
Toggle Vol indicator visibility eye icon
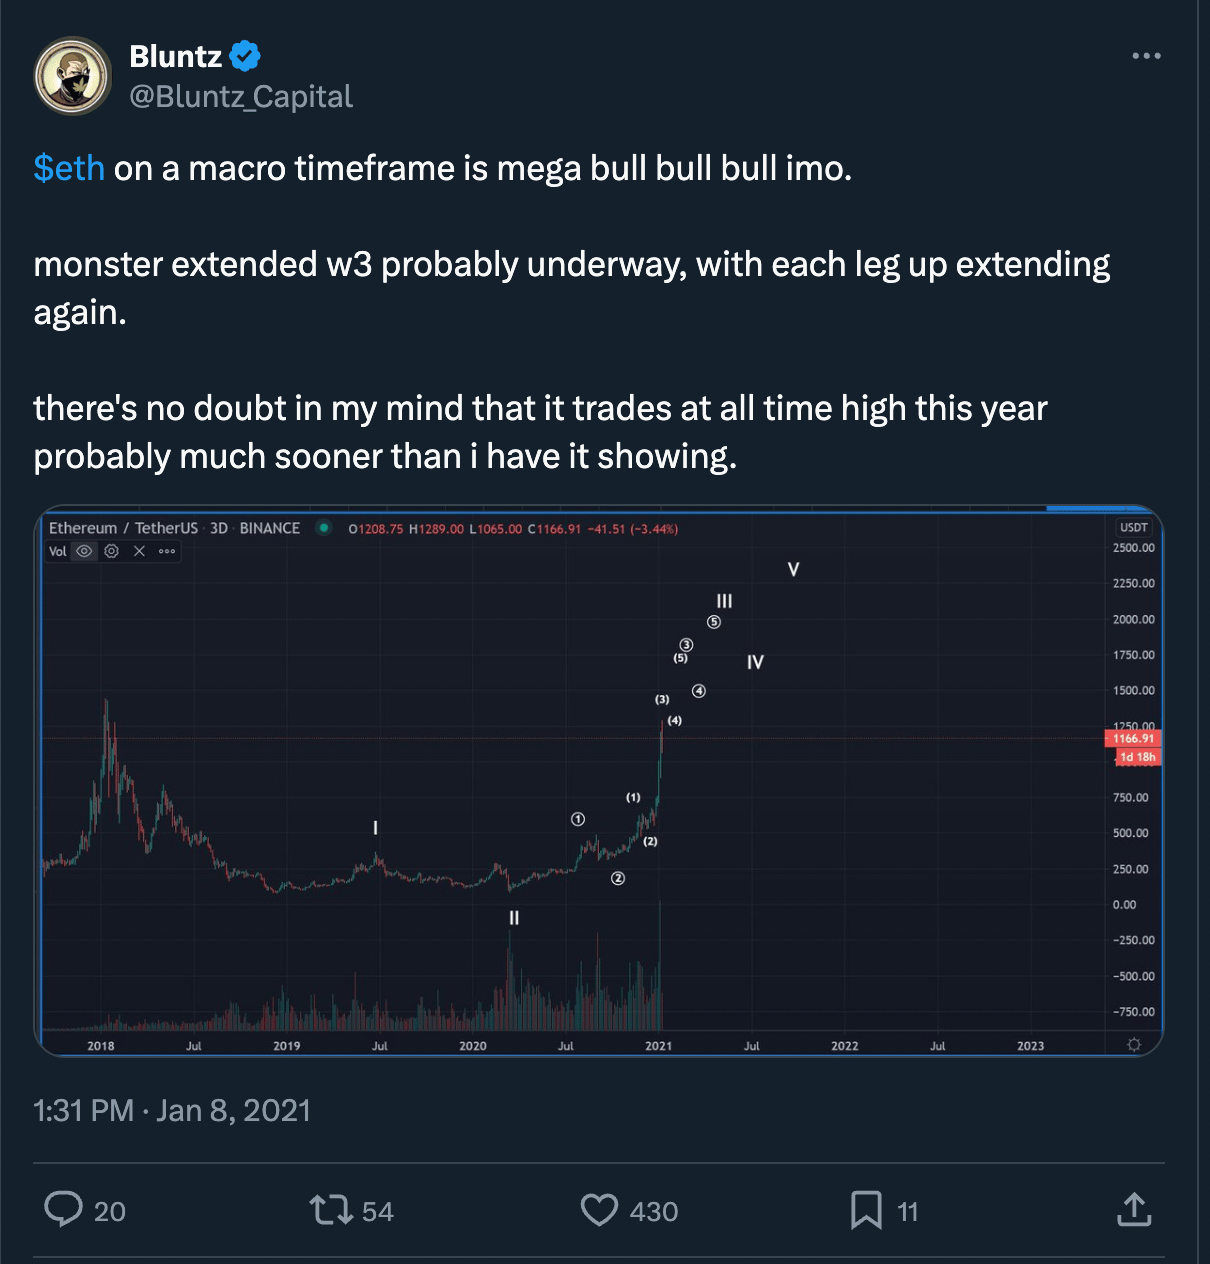[x=84, y=551]
